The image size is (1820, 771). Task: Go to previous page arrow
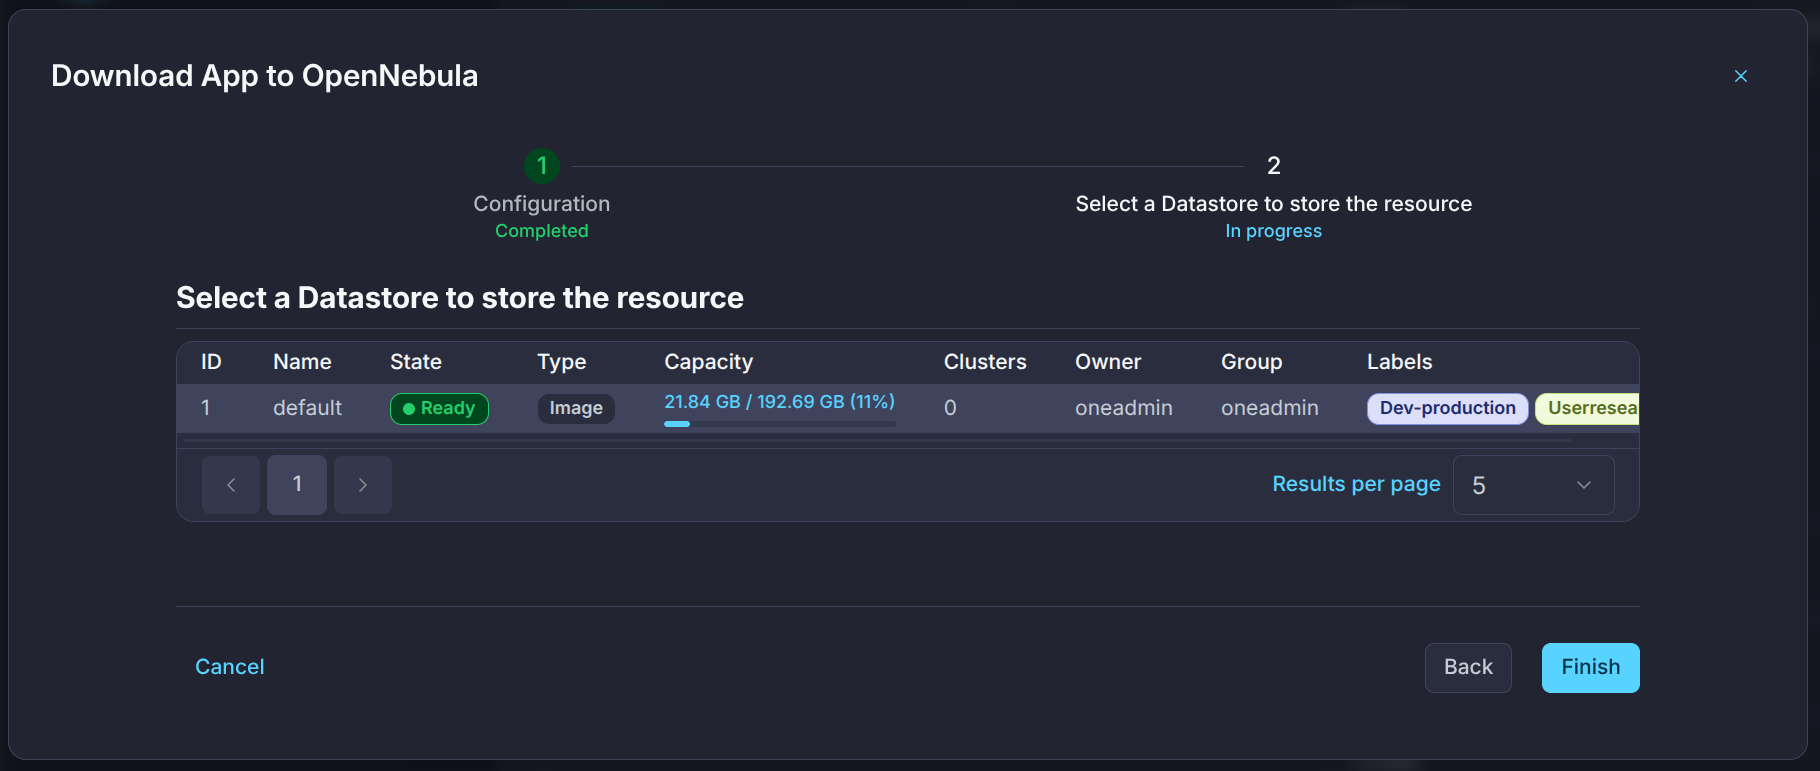tap(231, 485)
